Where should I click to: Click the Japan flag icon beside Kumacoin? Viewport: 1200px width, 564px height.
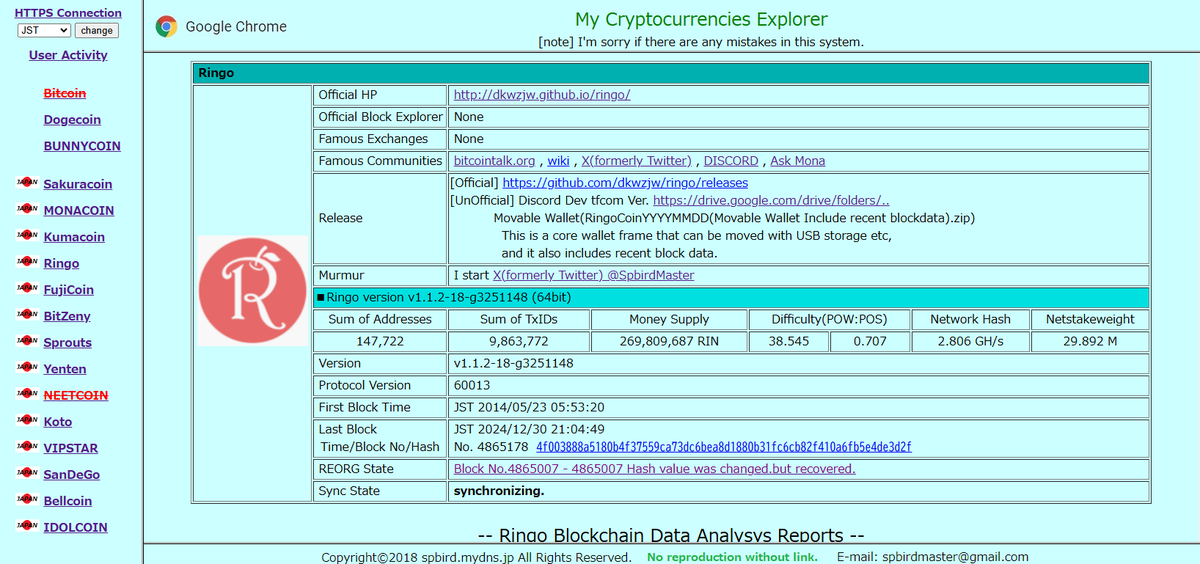[x=27, y=236]
